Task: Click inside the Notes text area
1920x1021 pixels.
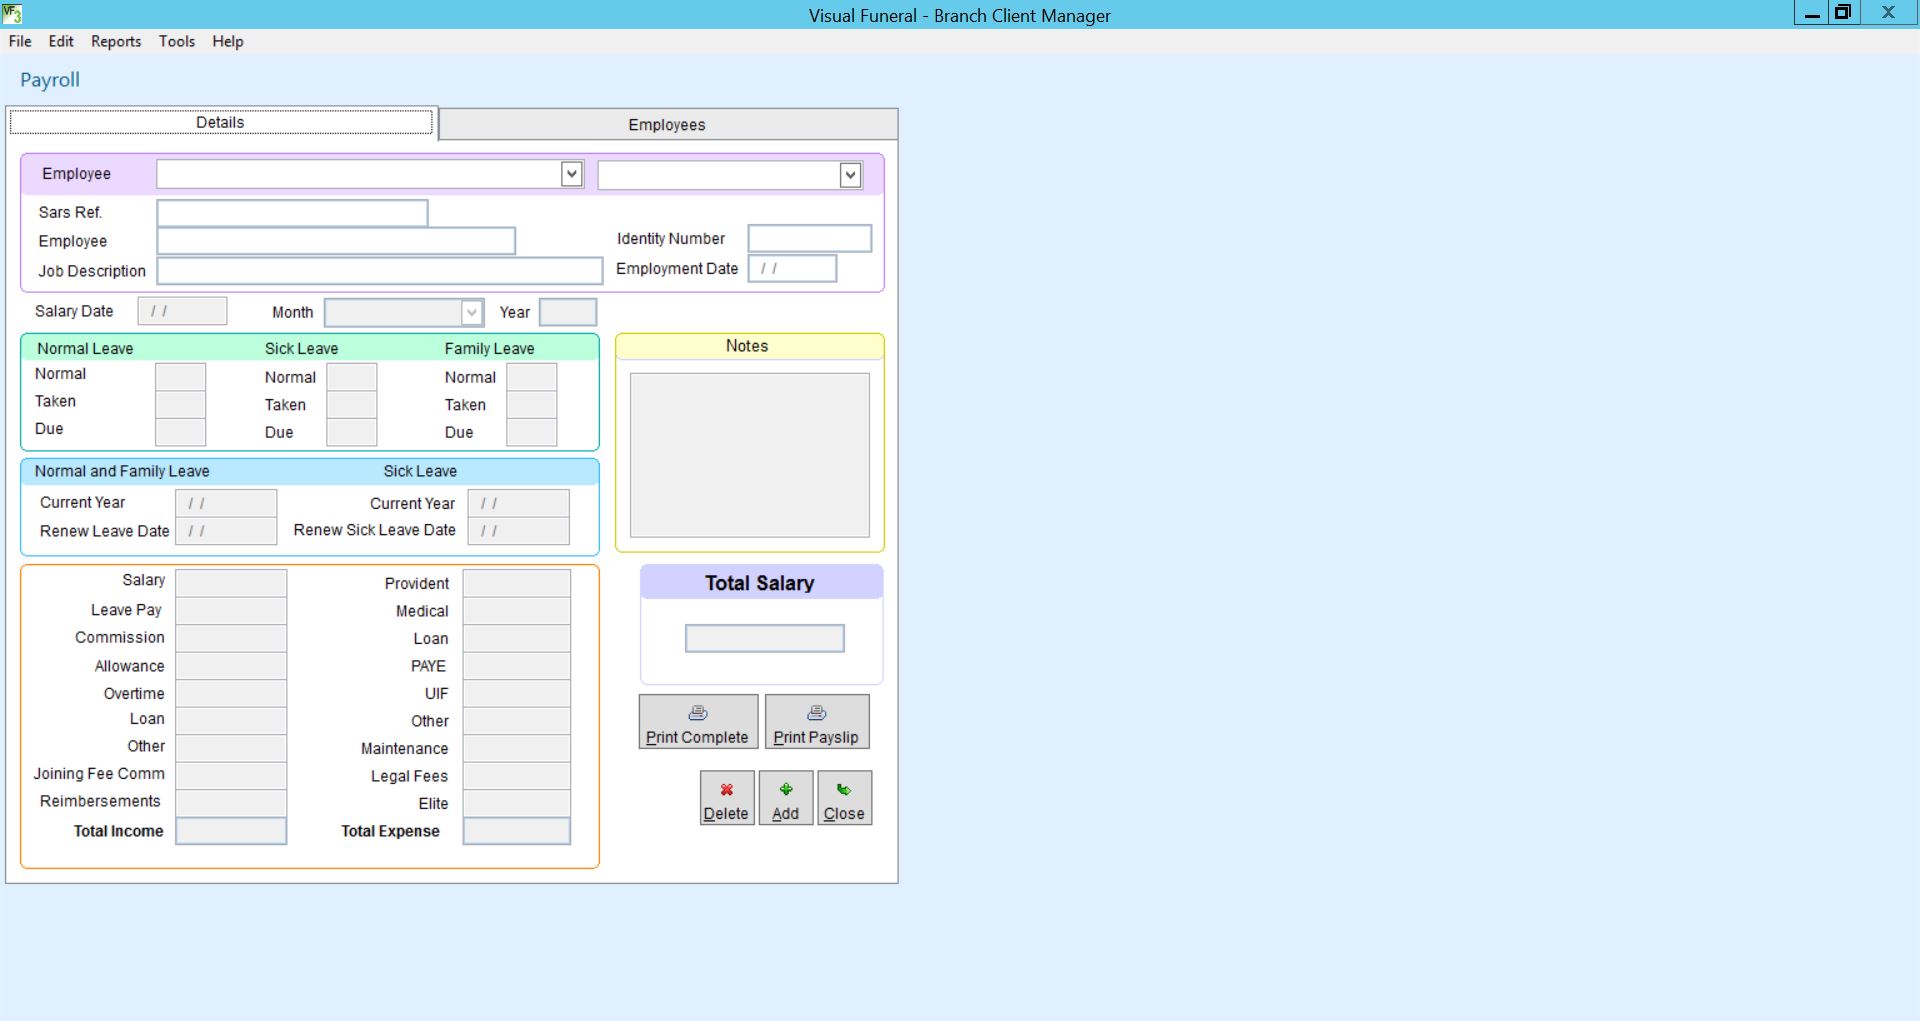Action: [748, 455]
